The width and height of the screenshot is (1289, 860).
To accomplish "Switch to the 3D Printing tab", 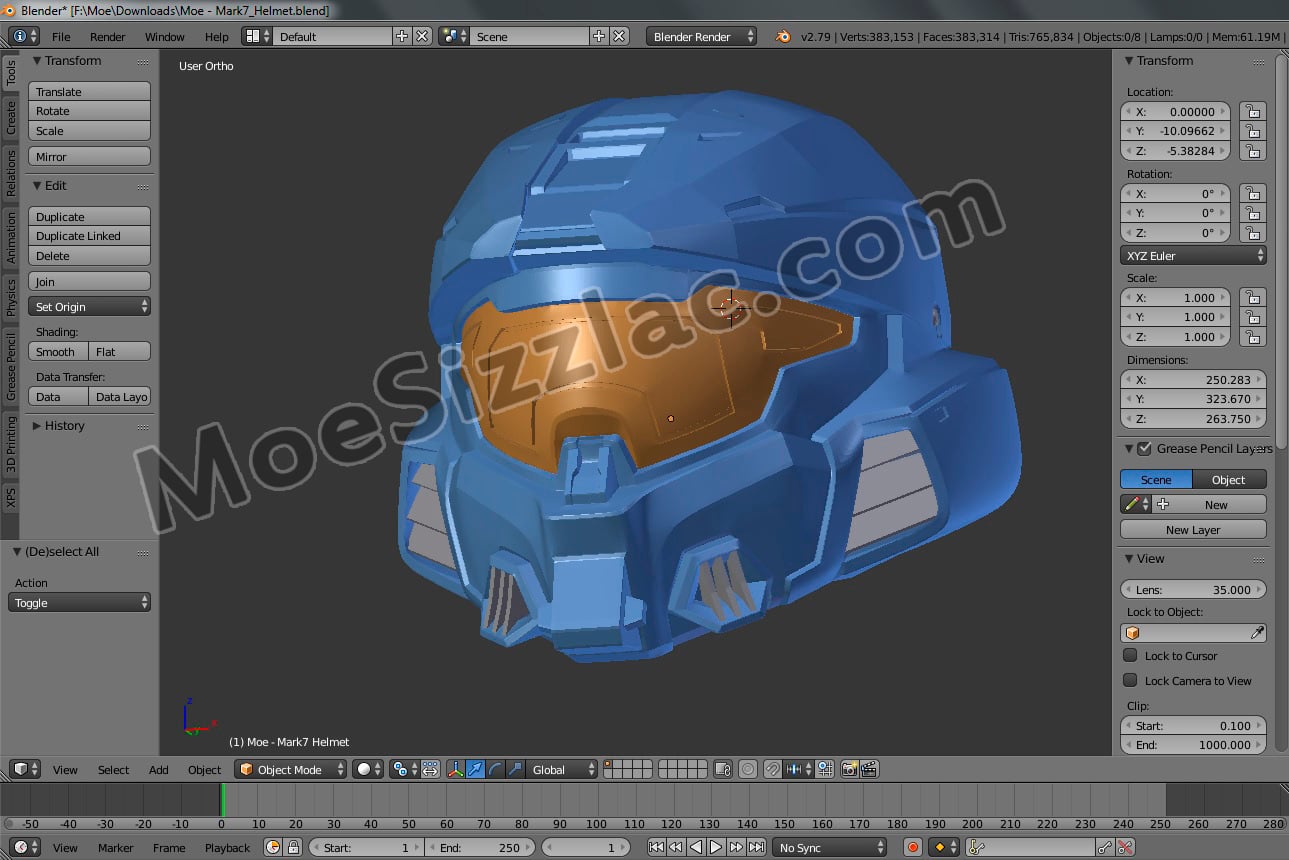I will (x=11, y=445).
